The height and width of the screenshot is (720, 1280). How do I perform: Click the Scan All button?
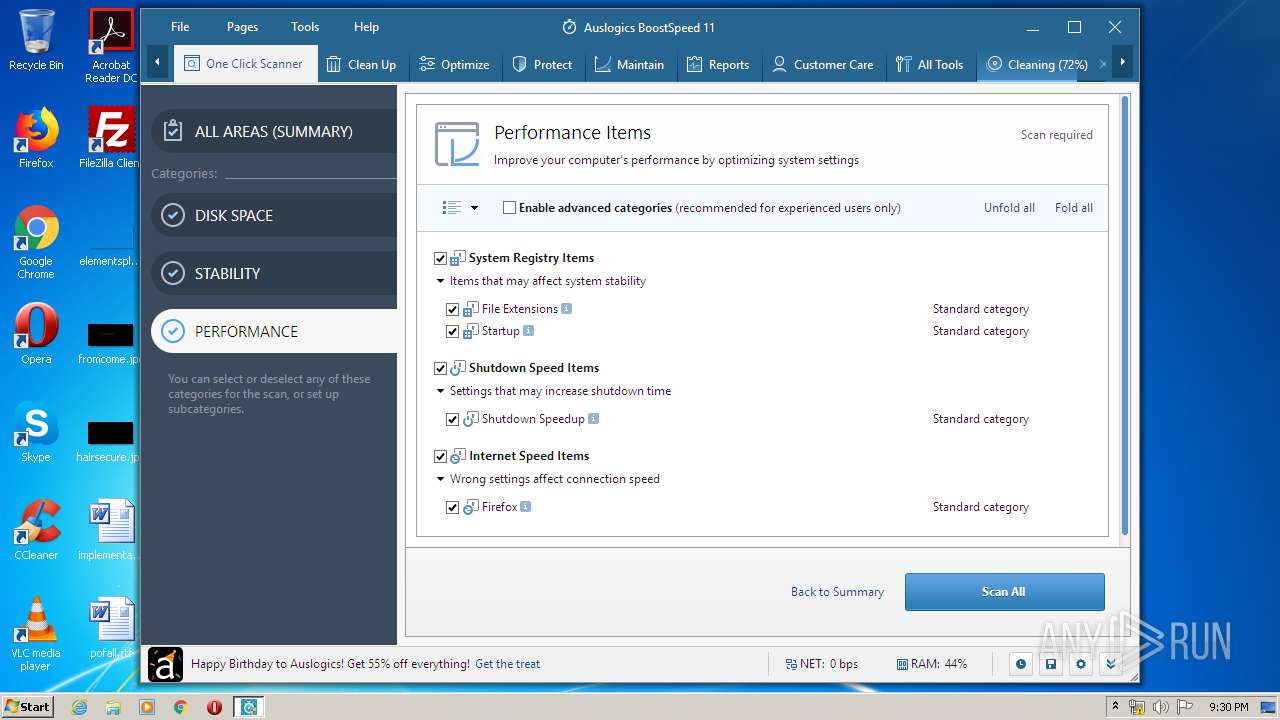(x=1004, y=591)
